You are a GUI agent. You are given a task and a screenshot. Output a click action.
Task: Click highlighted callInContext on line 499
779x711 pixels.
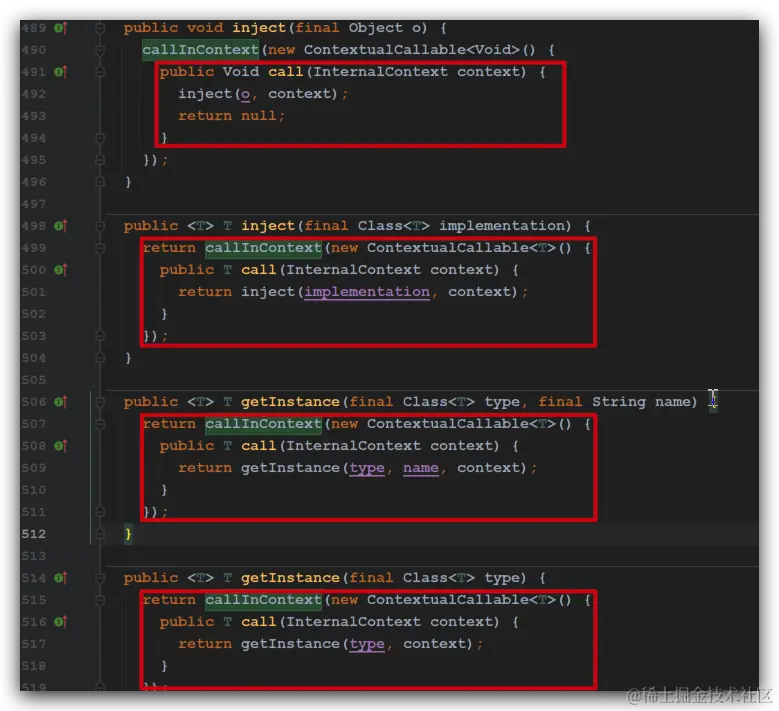click(263, 248)
